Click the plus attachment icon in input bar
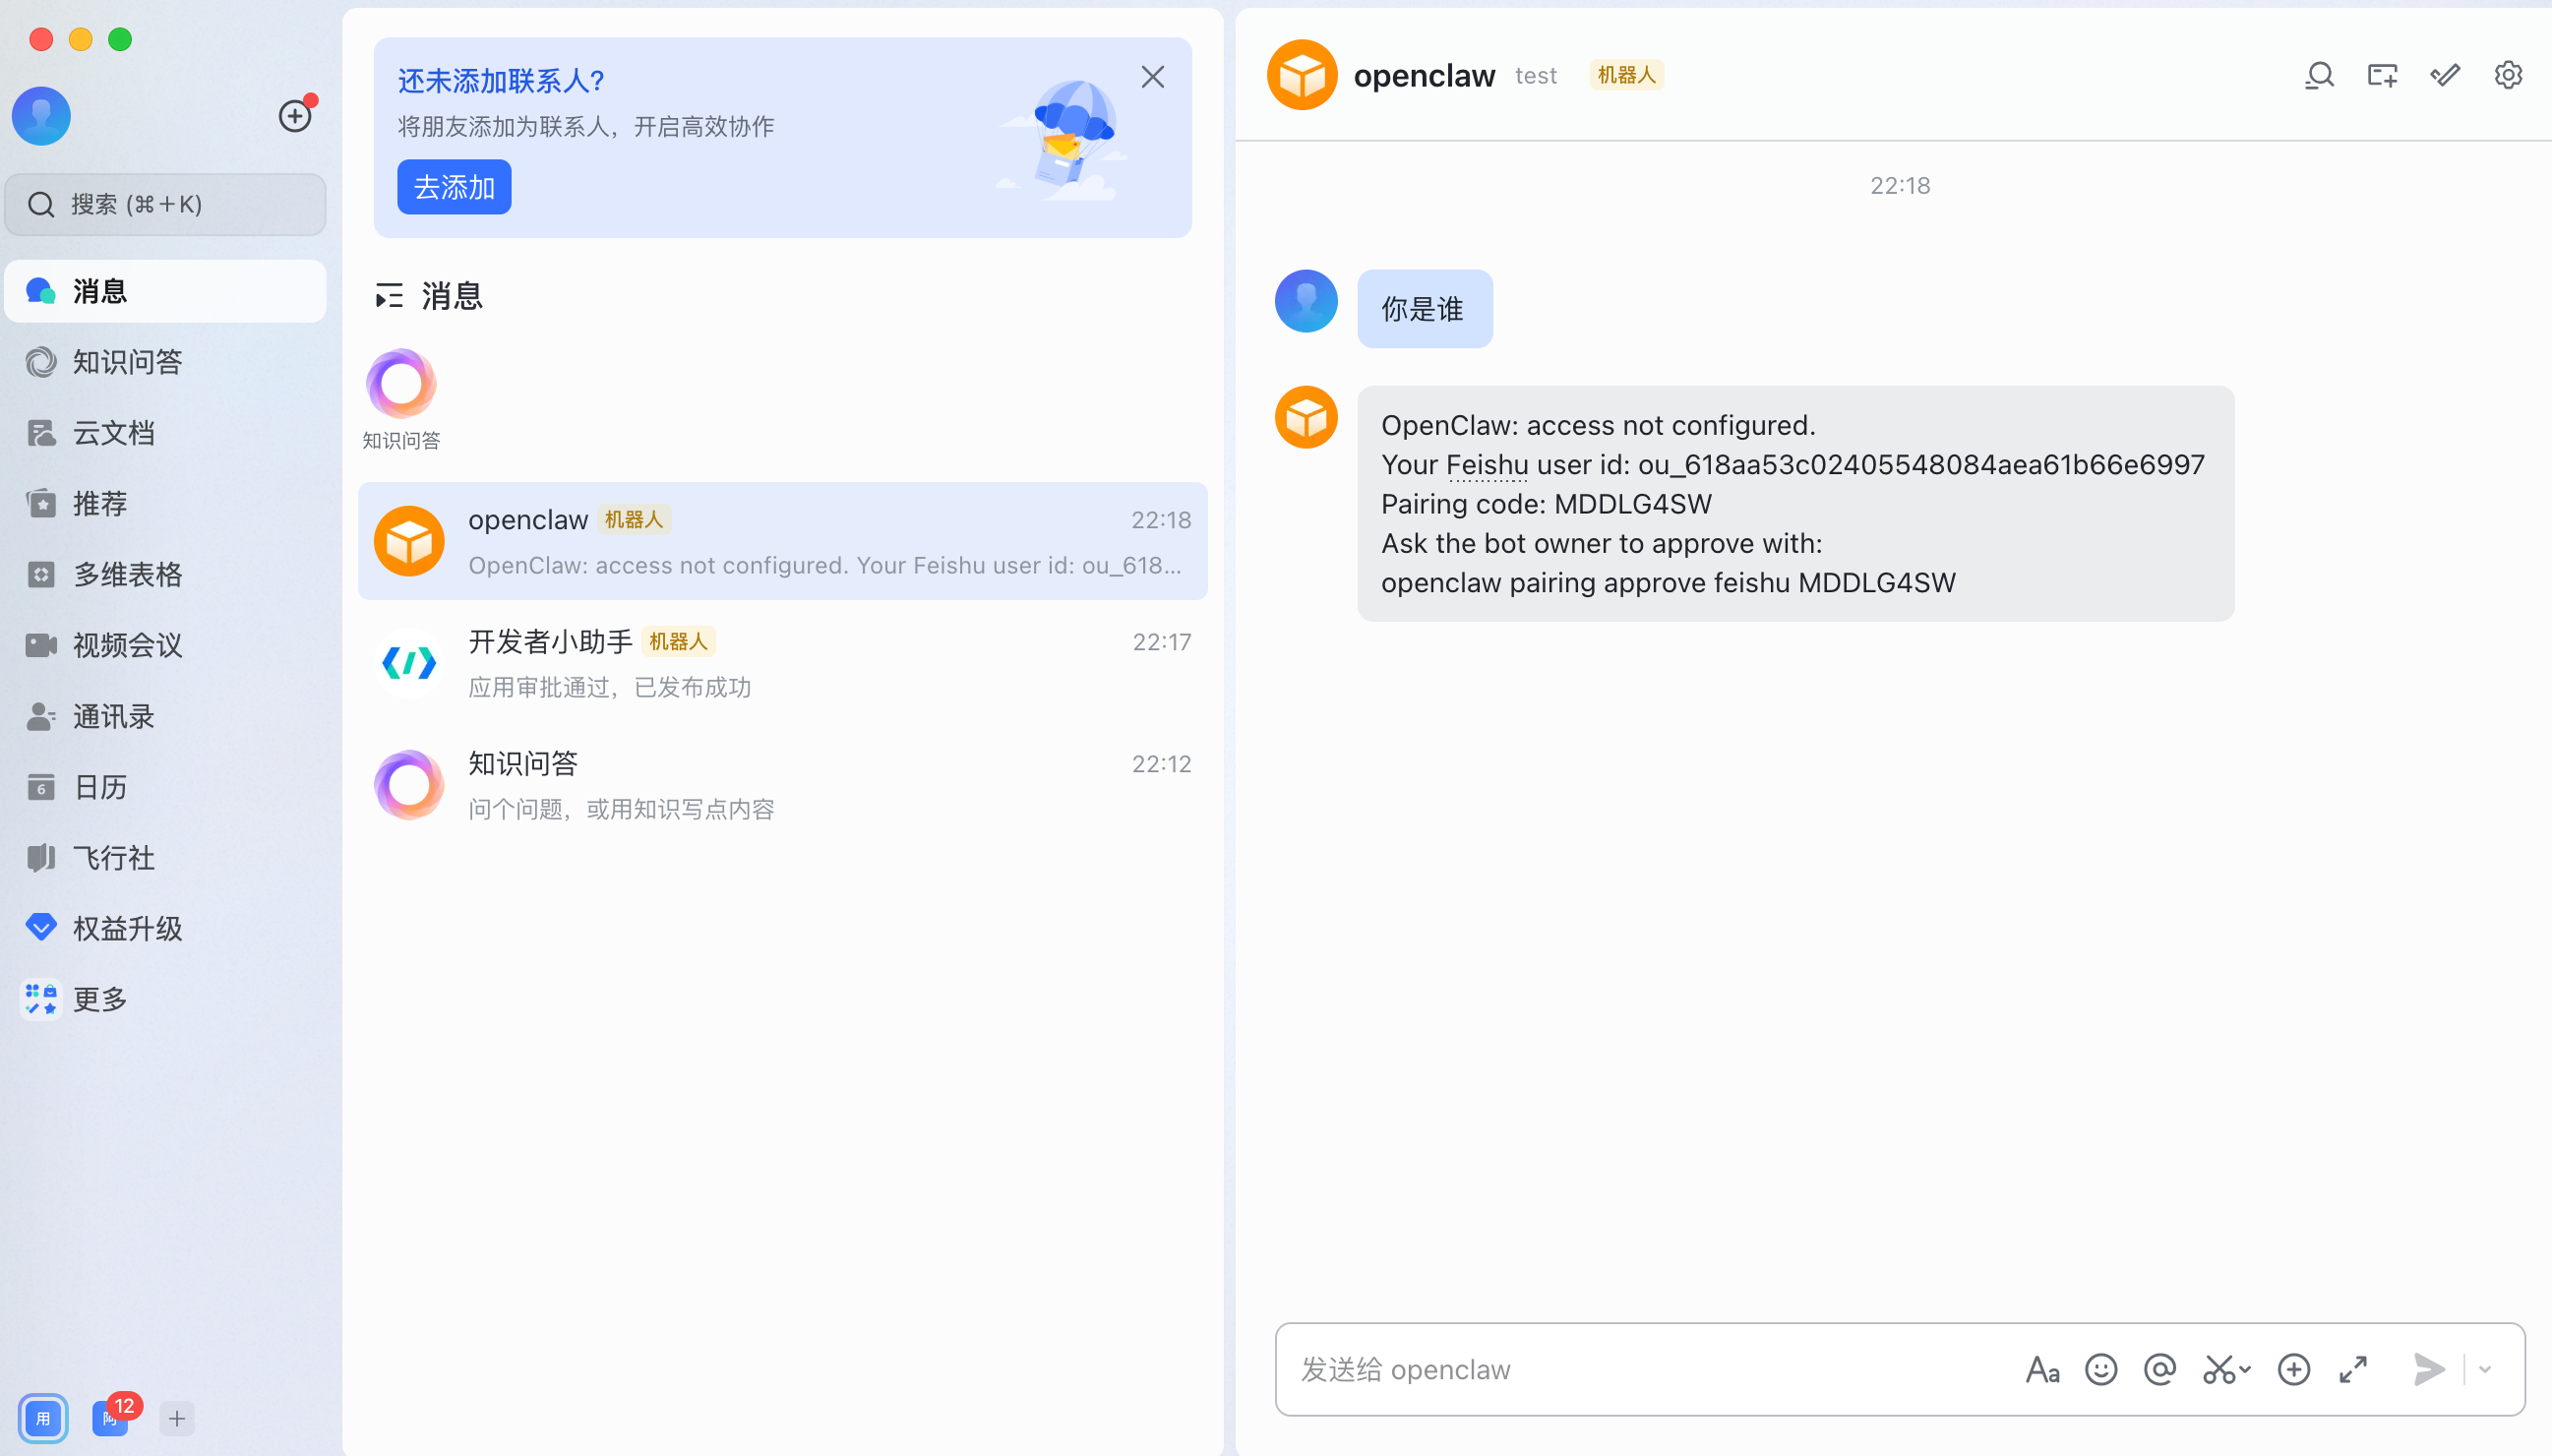This screenshot has width=2552, height=1456. 2293,1369
